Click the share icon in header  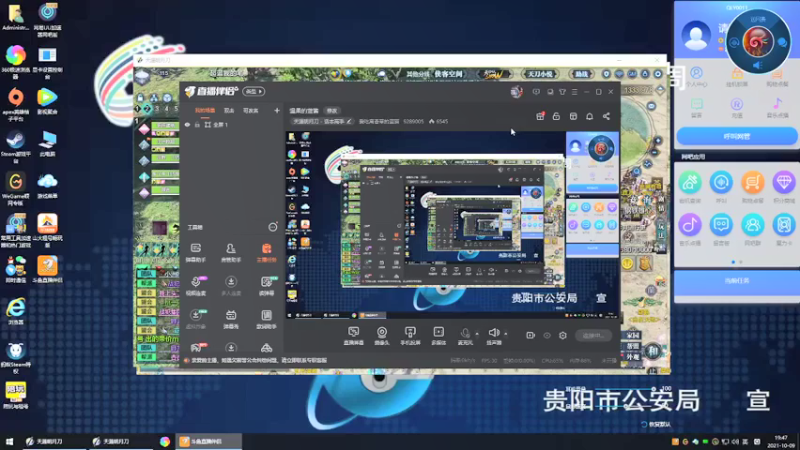pyautogui.click(x=606, y=116)
